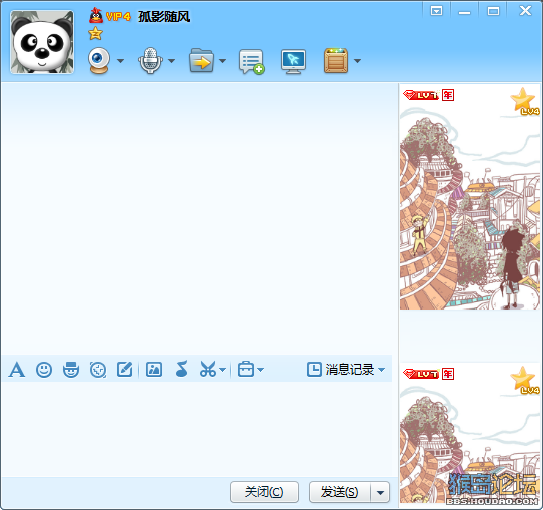
Task: Expand the file transfer options arrow
Action: (x=222, y=61)
